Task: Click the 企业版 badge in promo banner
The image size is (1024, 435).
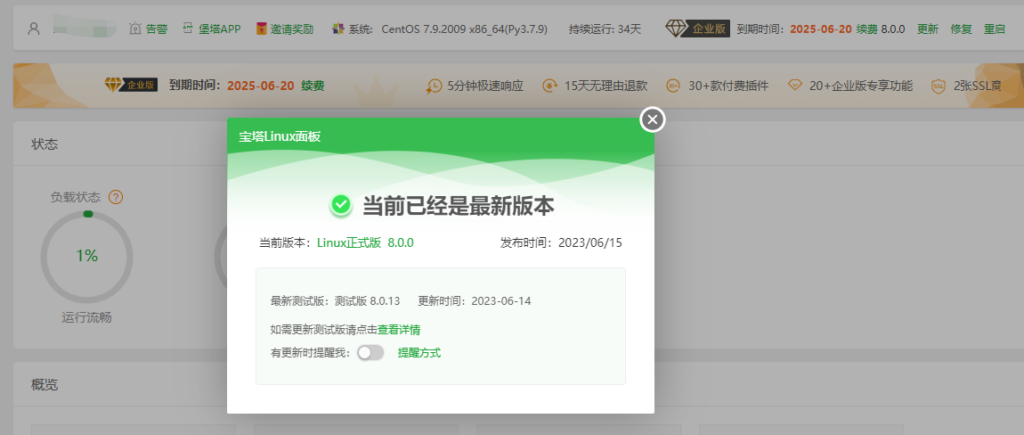Action: click(130, 86)
